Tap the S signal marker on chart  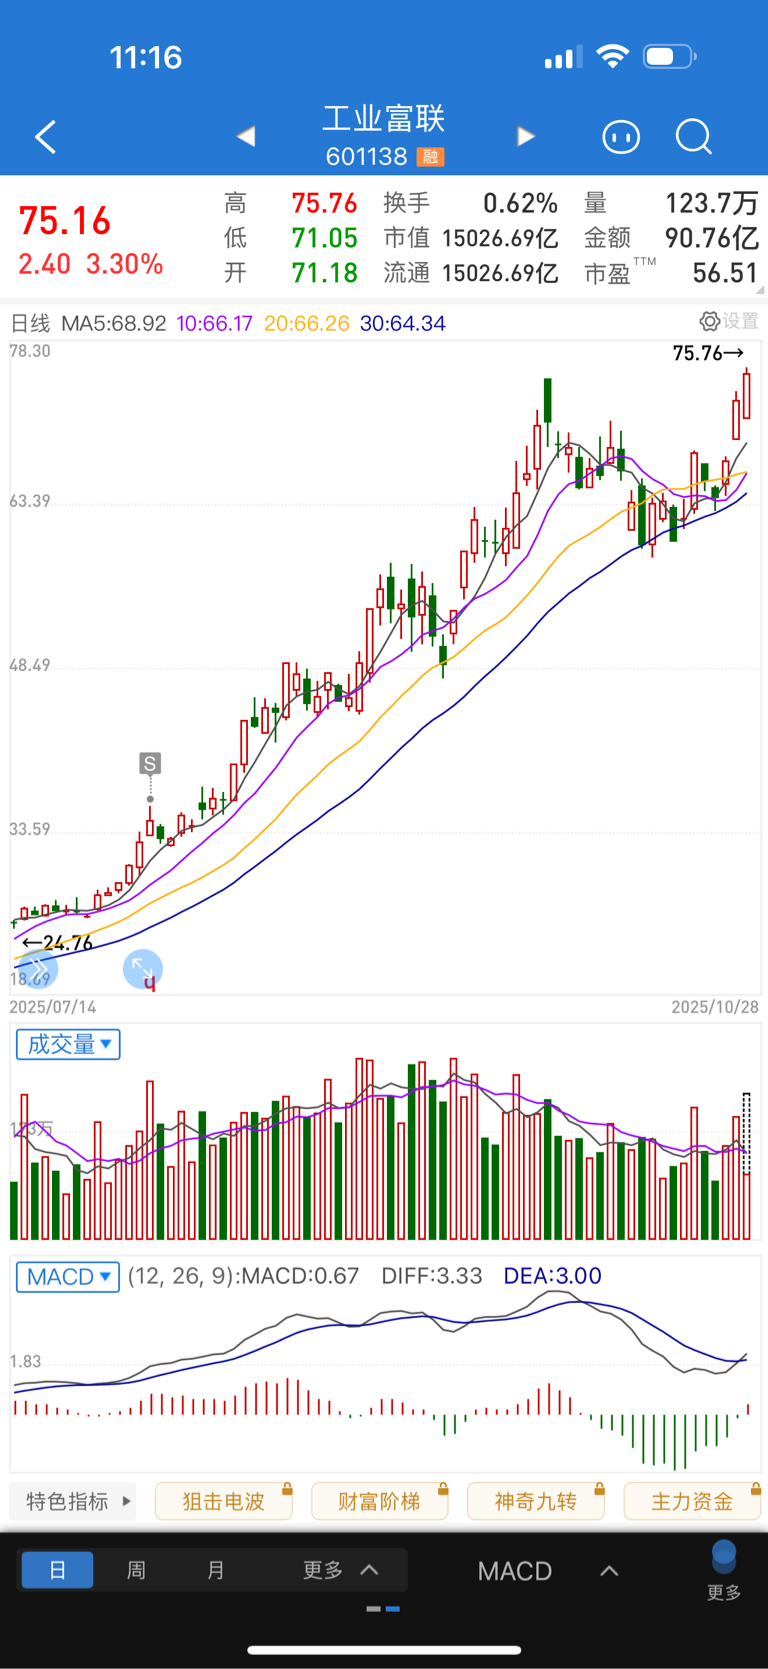tap(150, 764)
